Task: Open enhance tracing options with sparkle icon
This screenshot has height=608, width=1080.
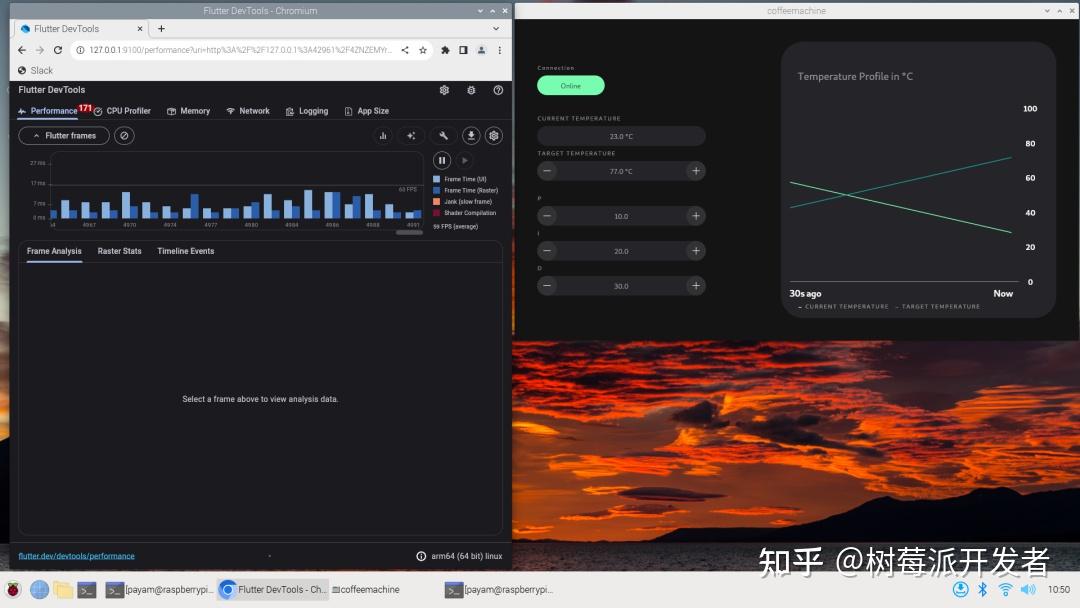Action: (x=412, y=135)
